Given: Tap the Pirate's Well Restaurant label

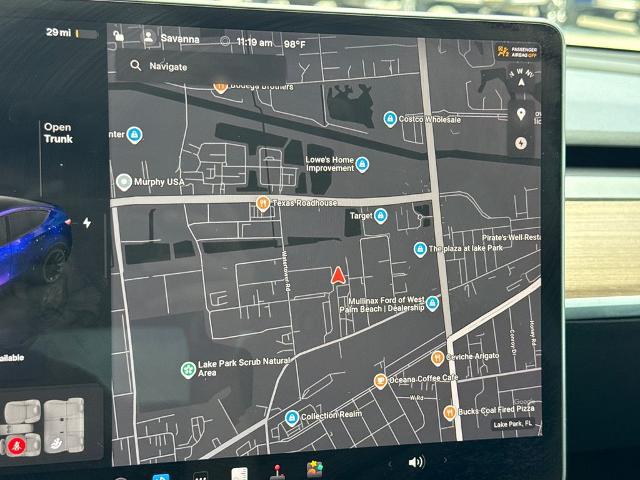Looking at the screenshot, I should 511,237.
